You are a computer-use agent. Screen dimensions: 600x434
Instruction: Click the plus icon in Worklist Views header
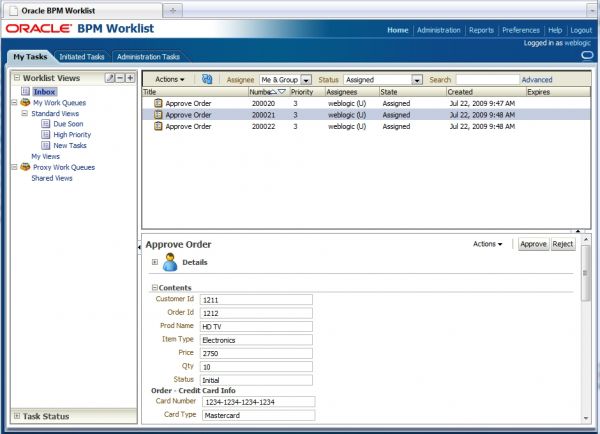tap(130, 78)
